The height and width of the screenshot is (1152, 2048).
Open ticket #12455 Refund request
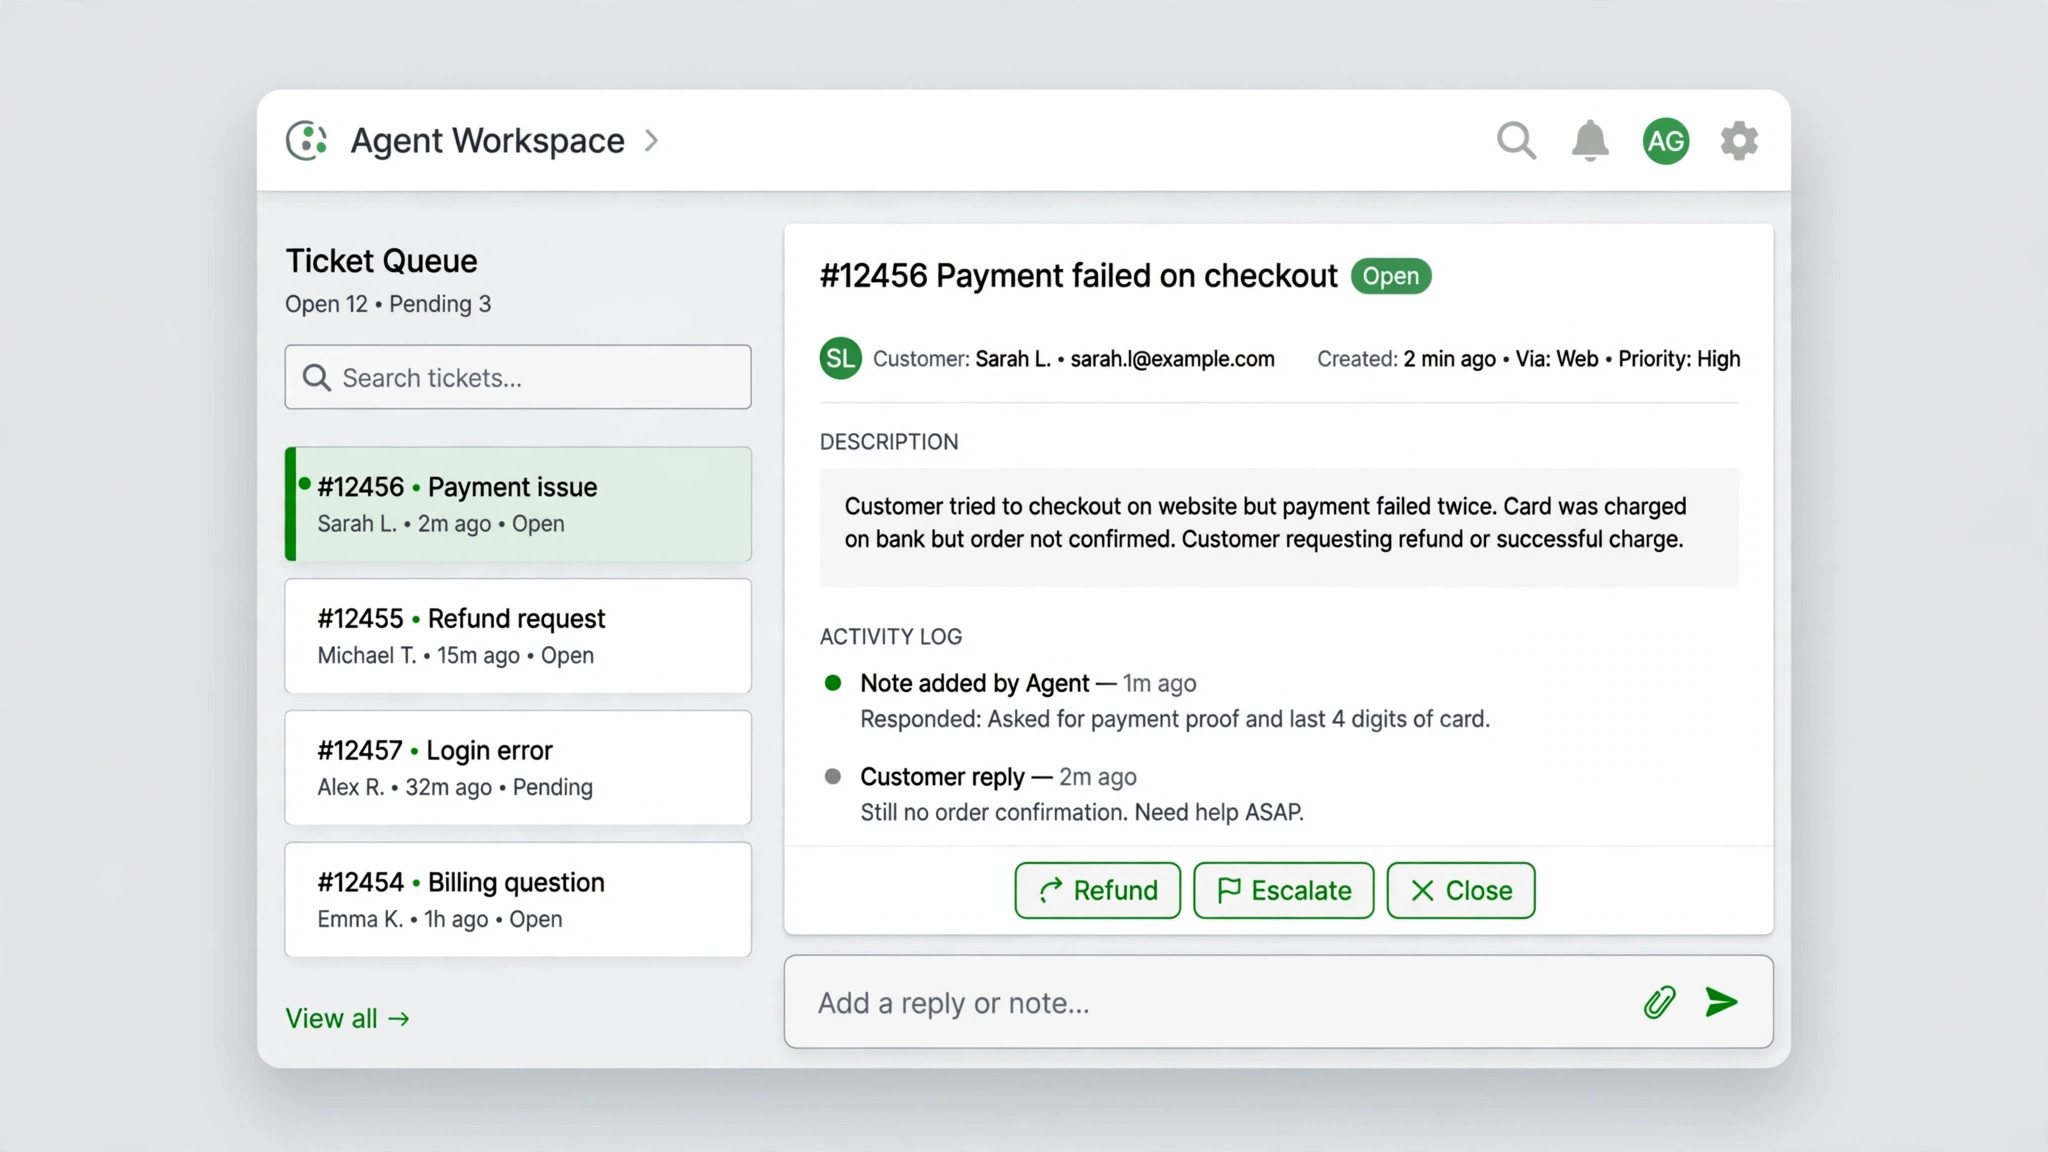[x=518, y=636]
